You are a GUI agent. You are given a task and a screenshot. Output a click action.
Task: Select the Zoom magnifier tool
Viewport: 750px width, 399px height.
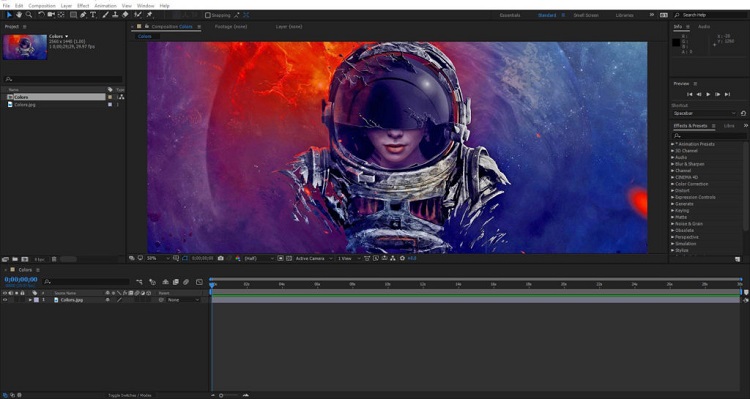pos(29,15)
